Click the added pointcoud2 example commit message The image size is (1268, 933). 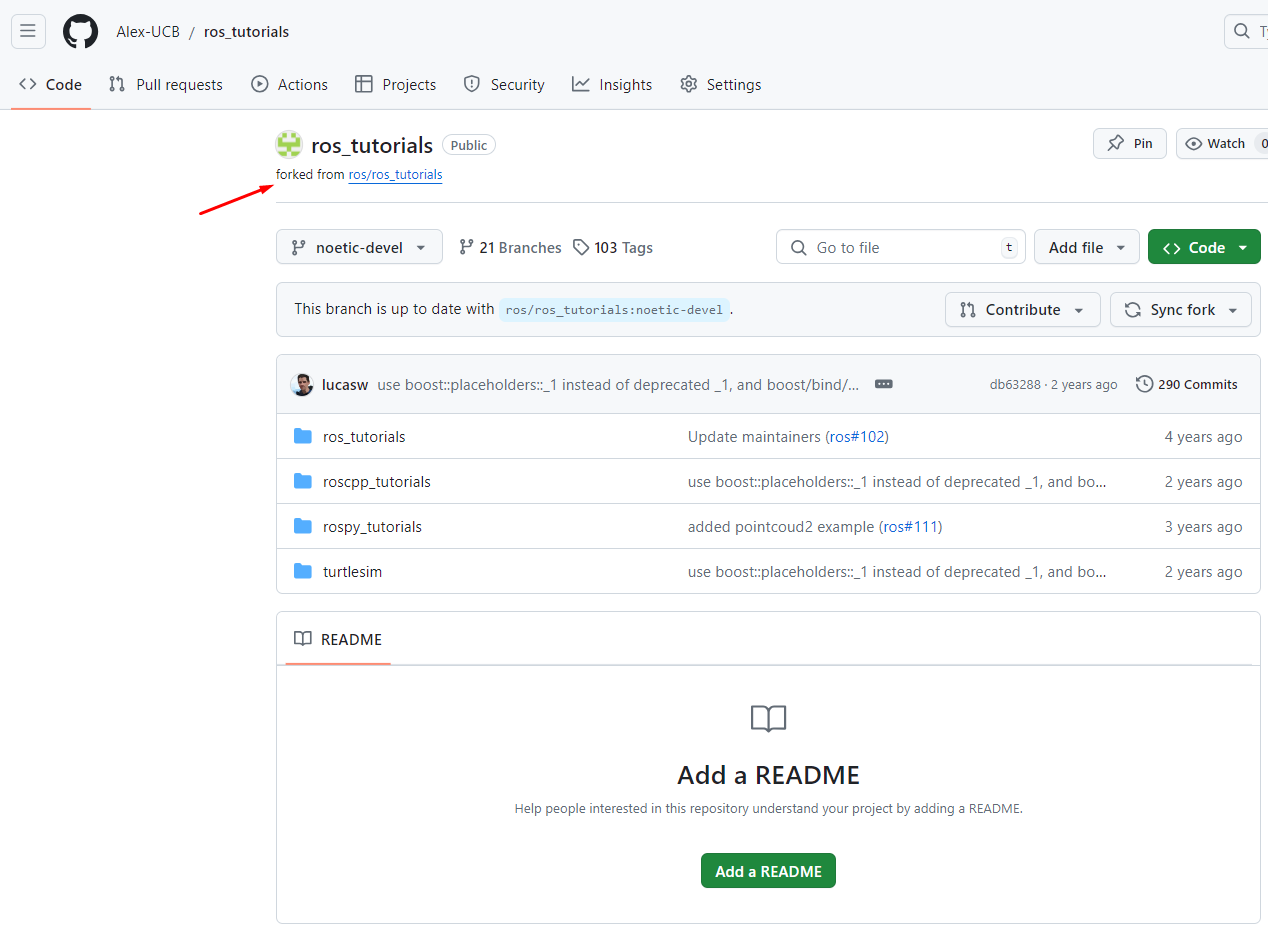pos(782,526)
